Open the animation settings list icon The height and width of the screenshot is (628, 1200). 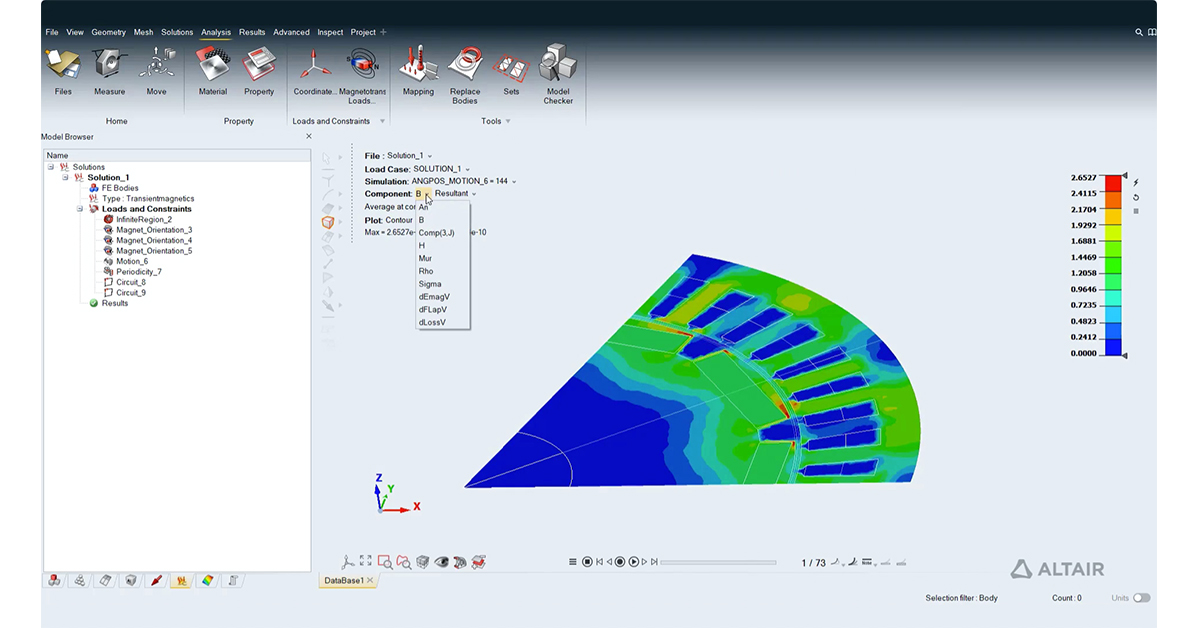(x=573, y=562)
